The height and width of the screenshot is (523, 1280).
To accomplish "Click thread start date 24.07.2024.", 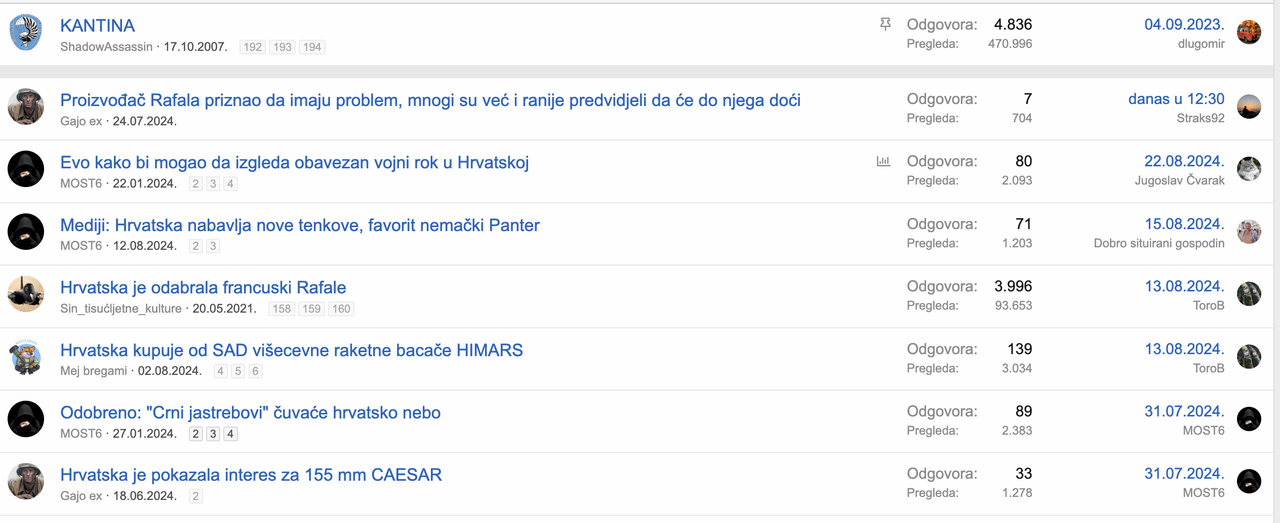I will point(145,121).
